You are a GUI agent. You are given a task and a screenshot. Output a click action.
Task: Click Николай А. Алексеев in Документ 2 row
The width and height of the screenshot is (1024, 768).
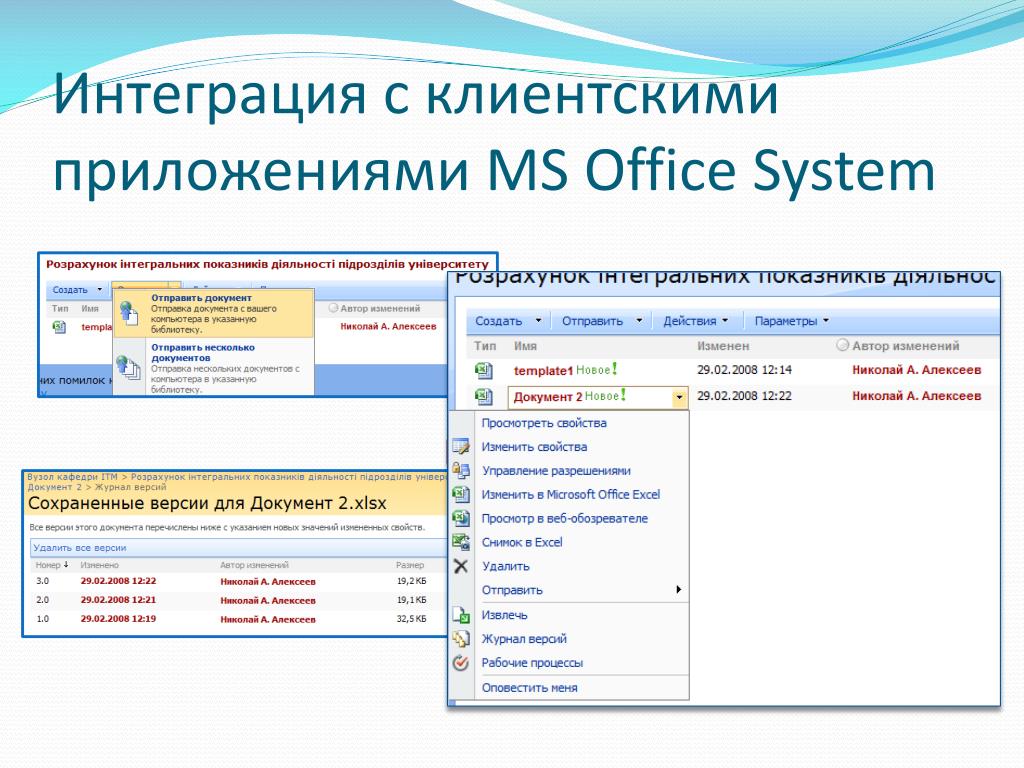(916, 396)
